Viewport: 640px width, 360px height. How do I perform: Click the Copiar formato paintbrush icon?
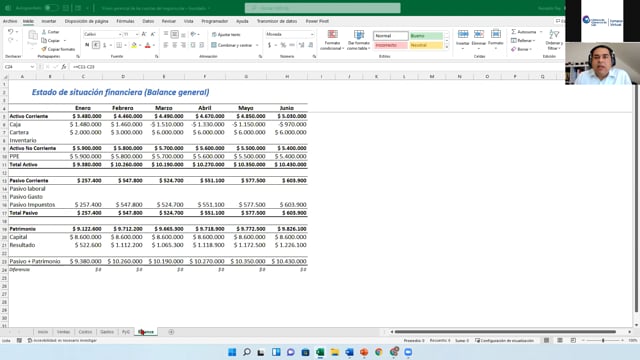click(x=43, y=49)
